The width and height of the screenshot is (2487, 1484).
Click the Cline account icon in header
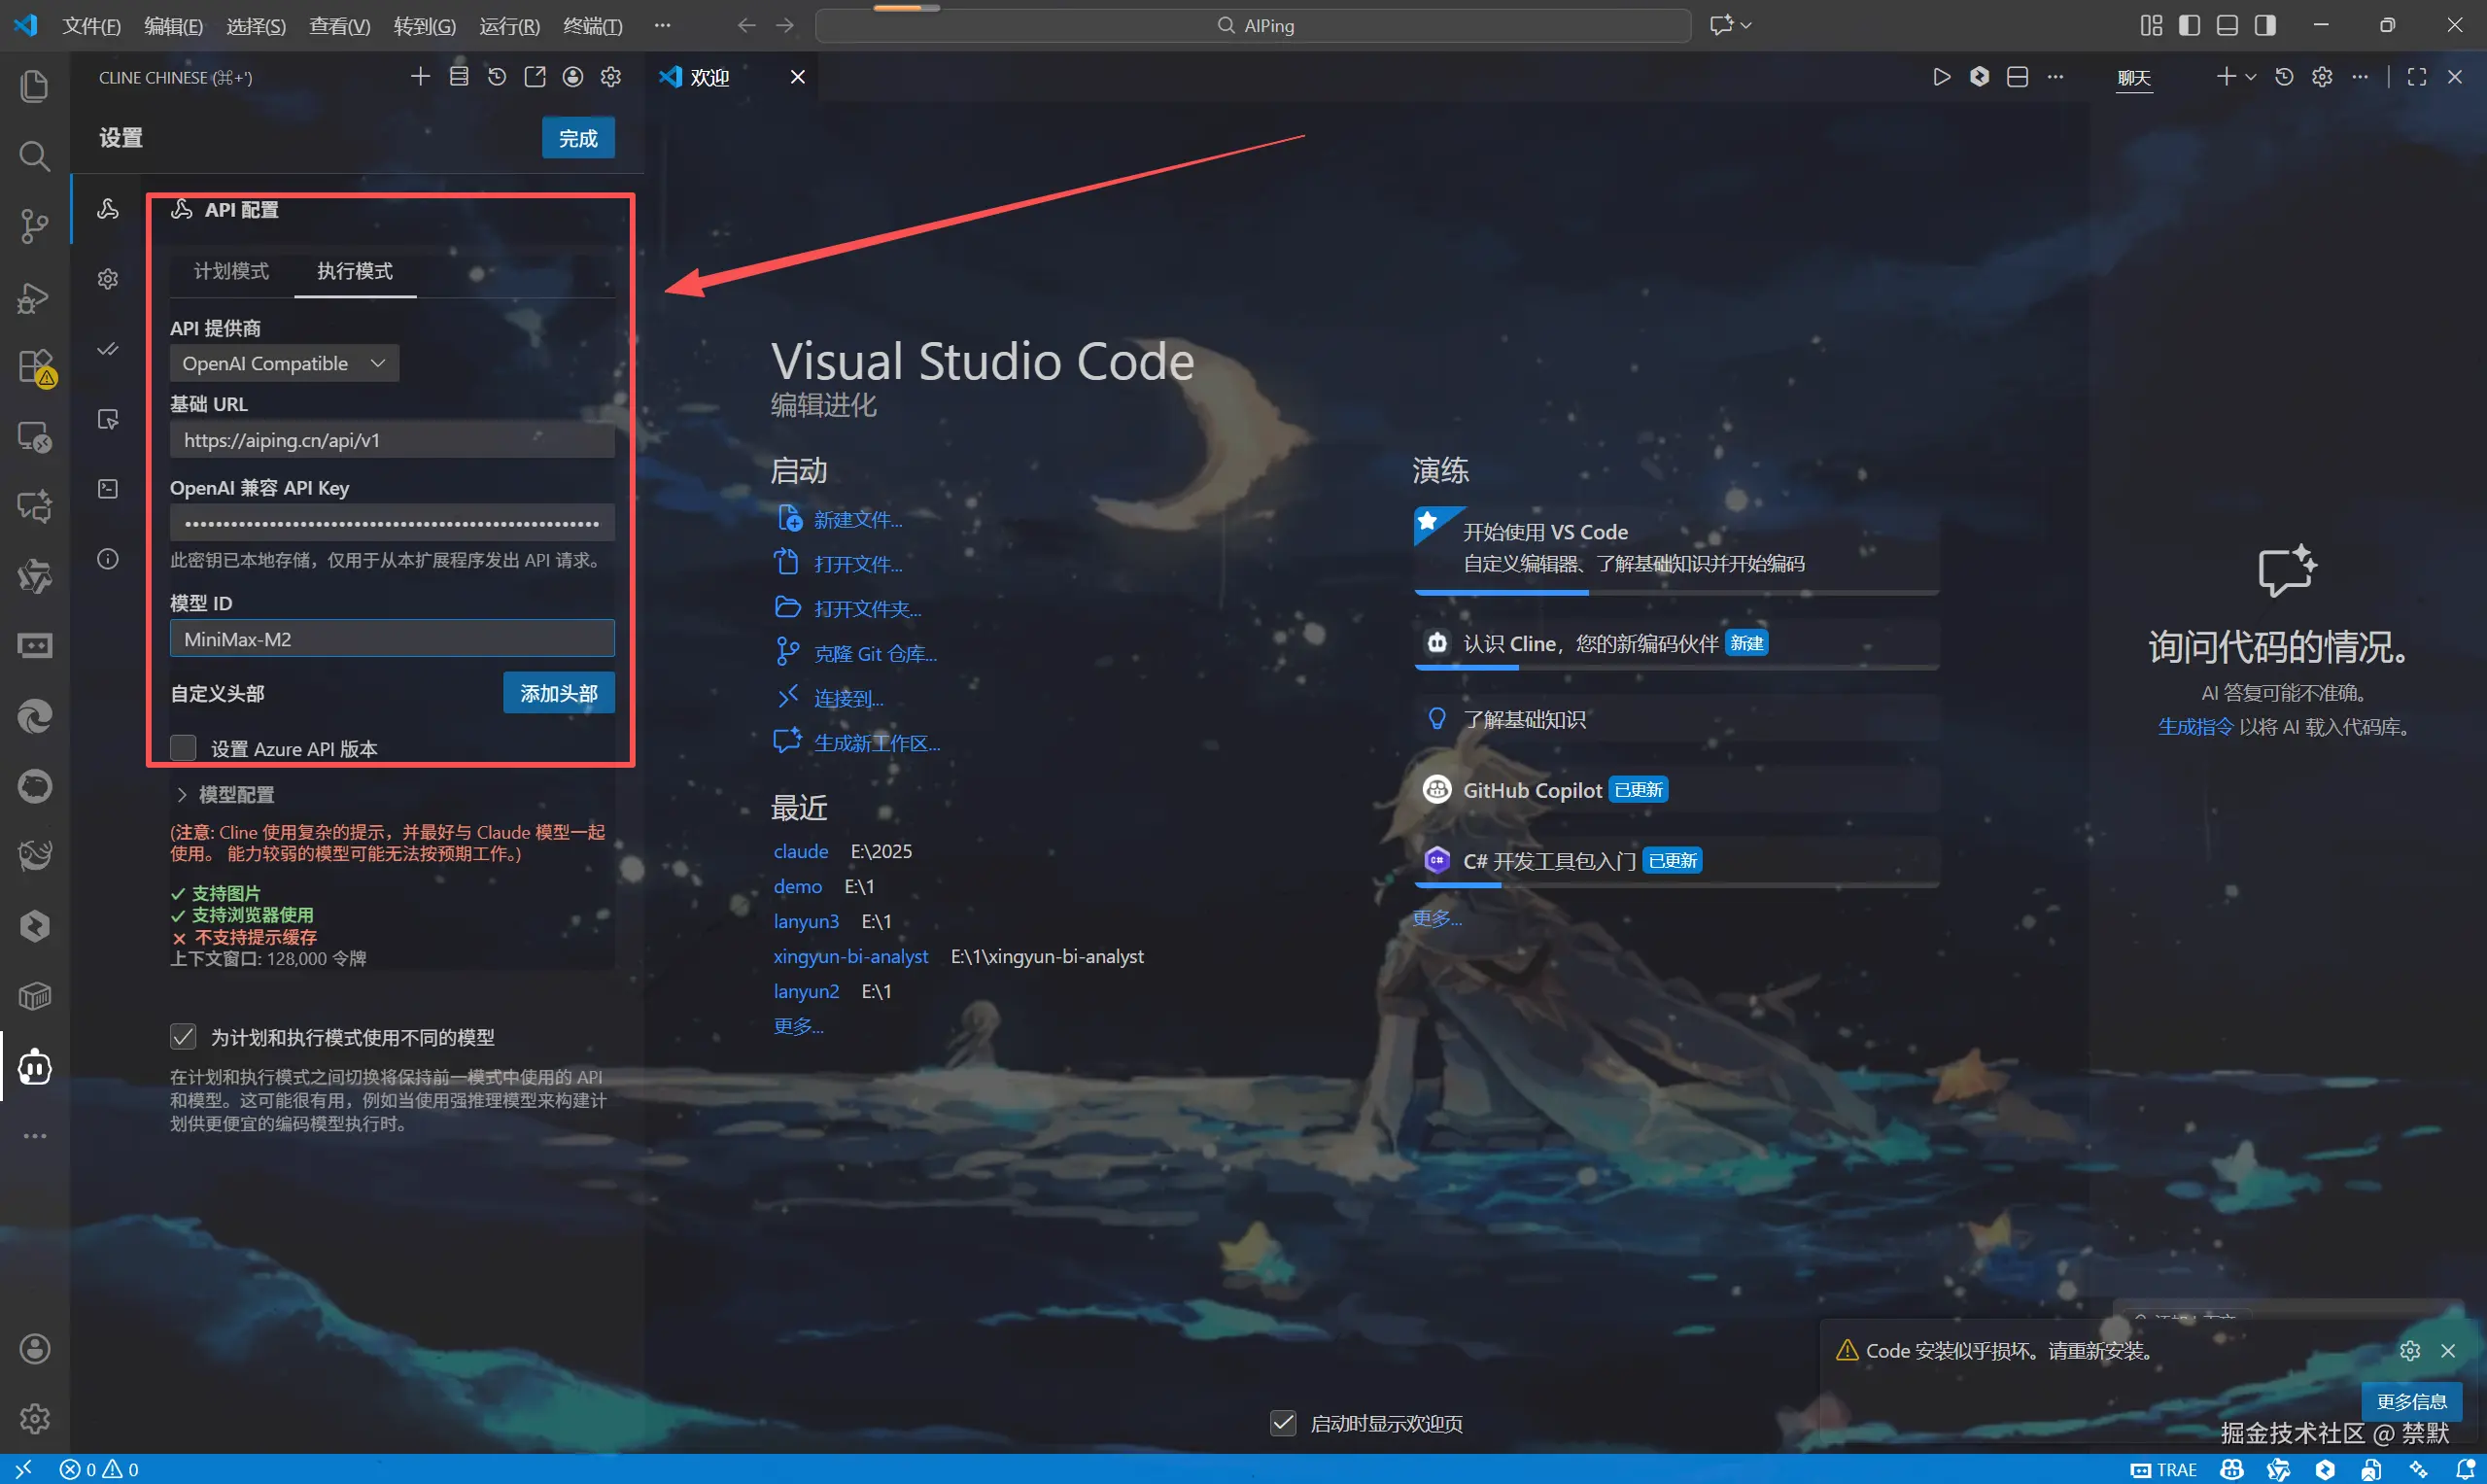[x=573, y=77]
